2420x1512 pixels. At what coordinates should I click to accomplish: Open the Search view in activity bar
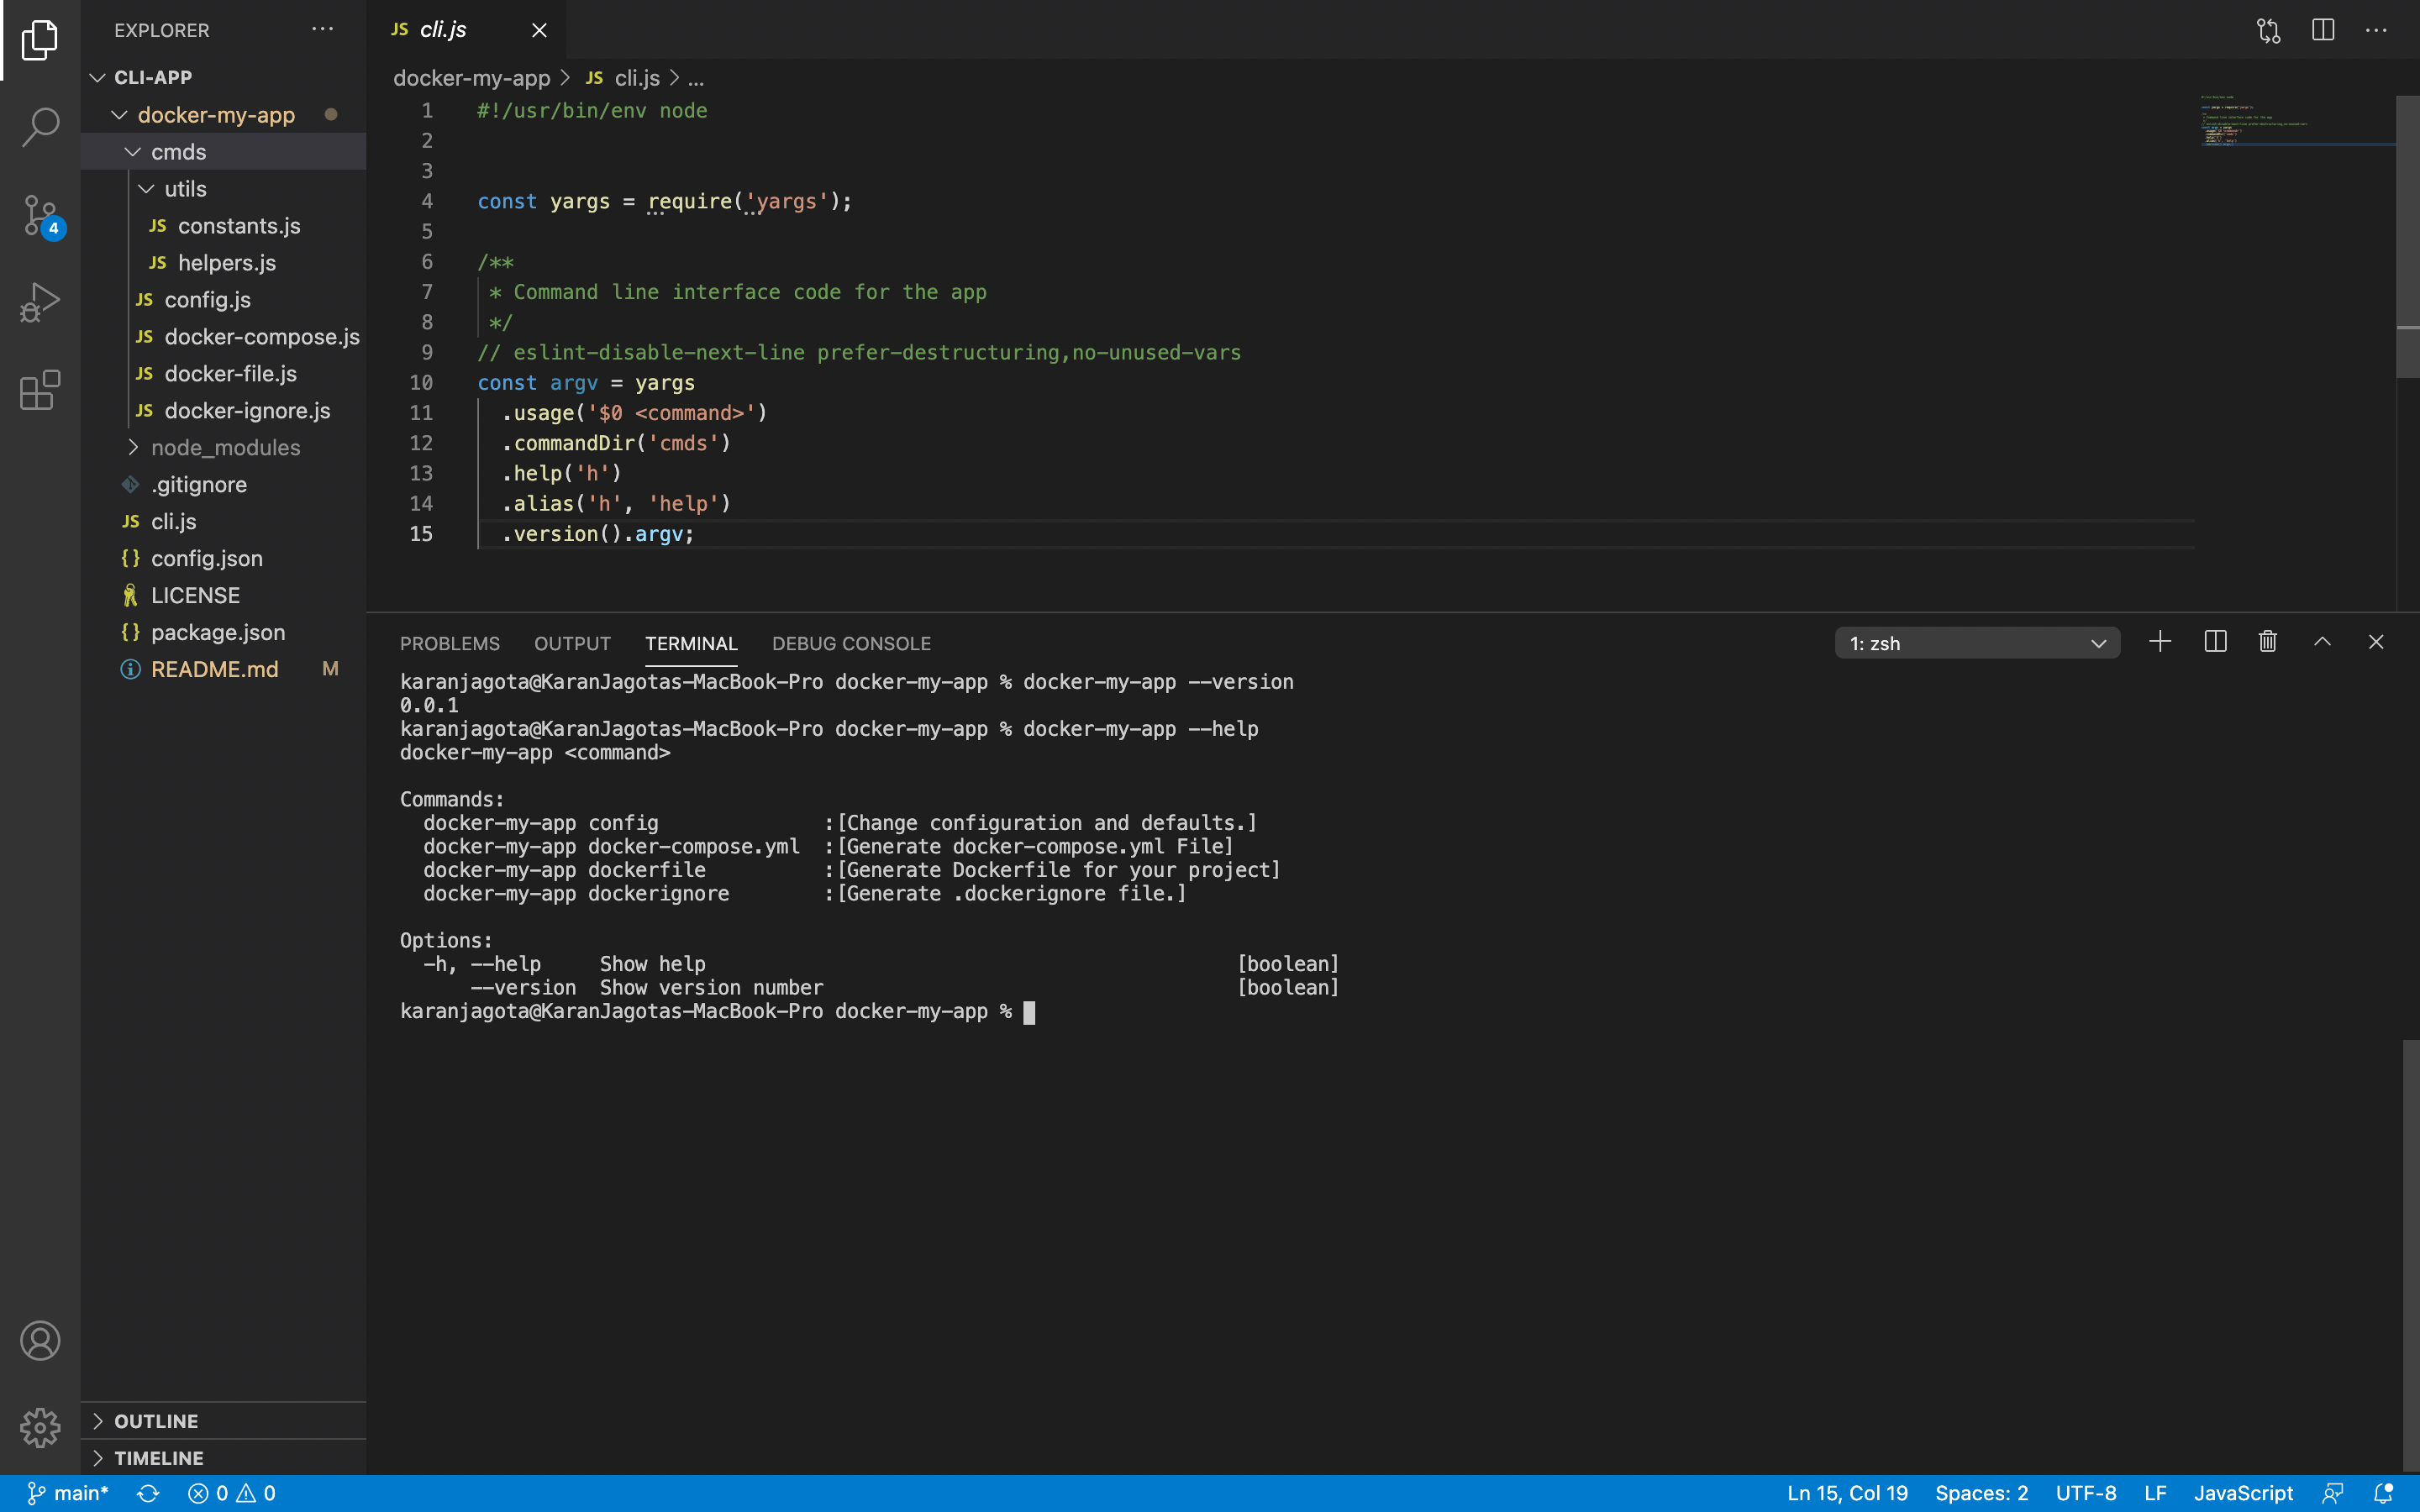click(x=40, y=127)
